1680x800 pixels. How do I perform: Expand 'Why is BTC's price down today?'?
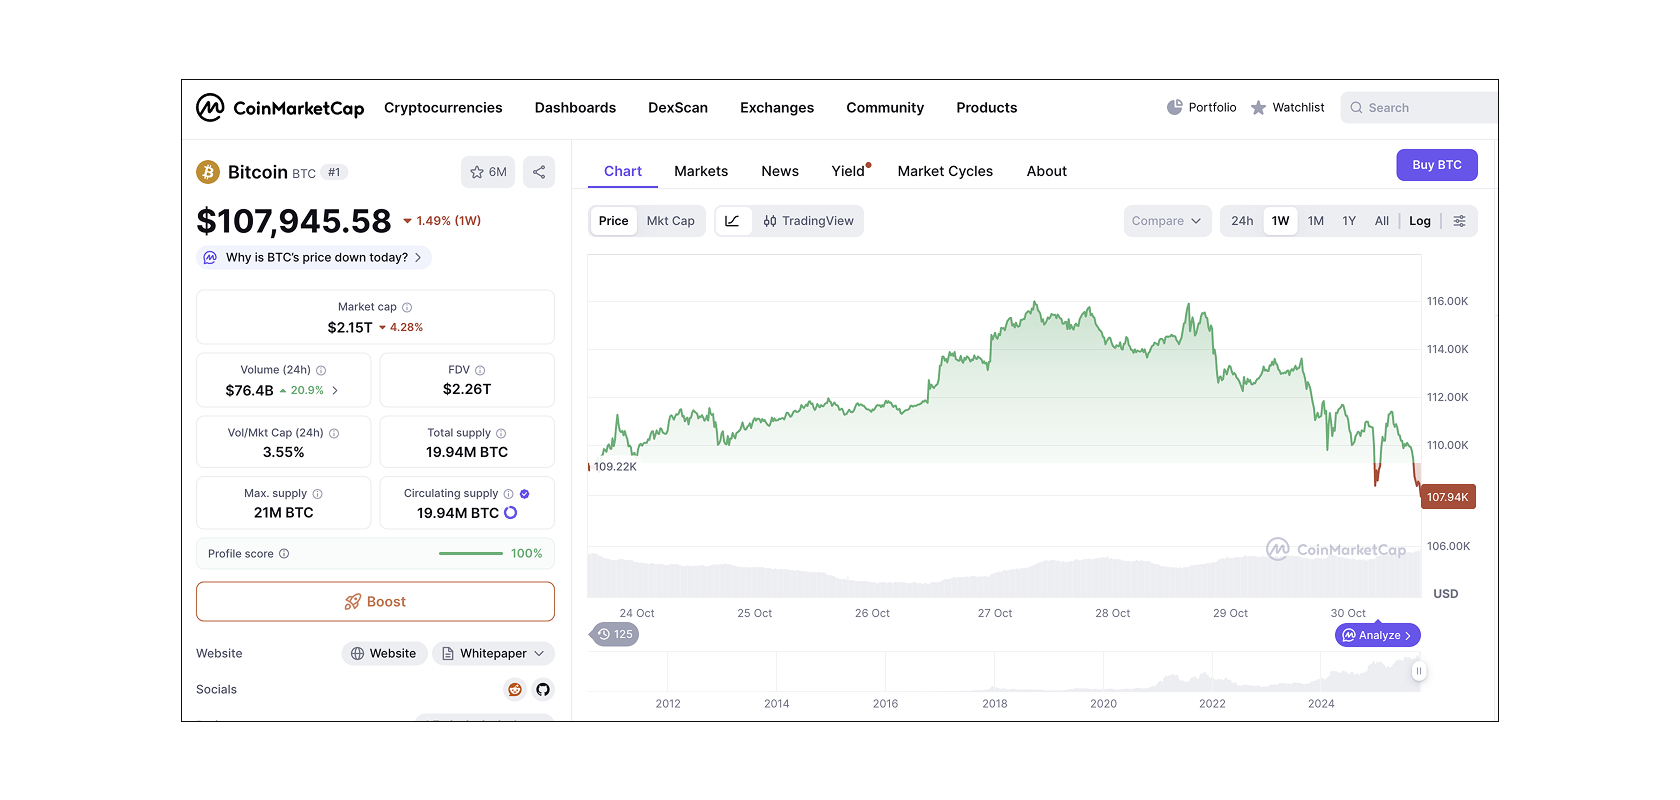314,257
